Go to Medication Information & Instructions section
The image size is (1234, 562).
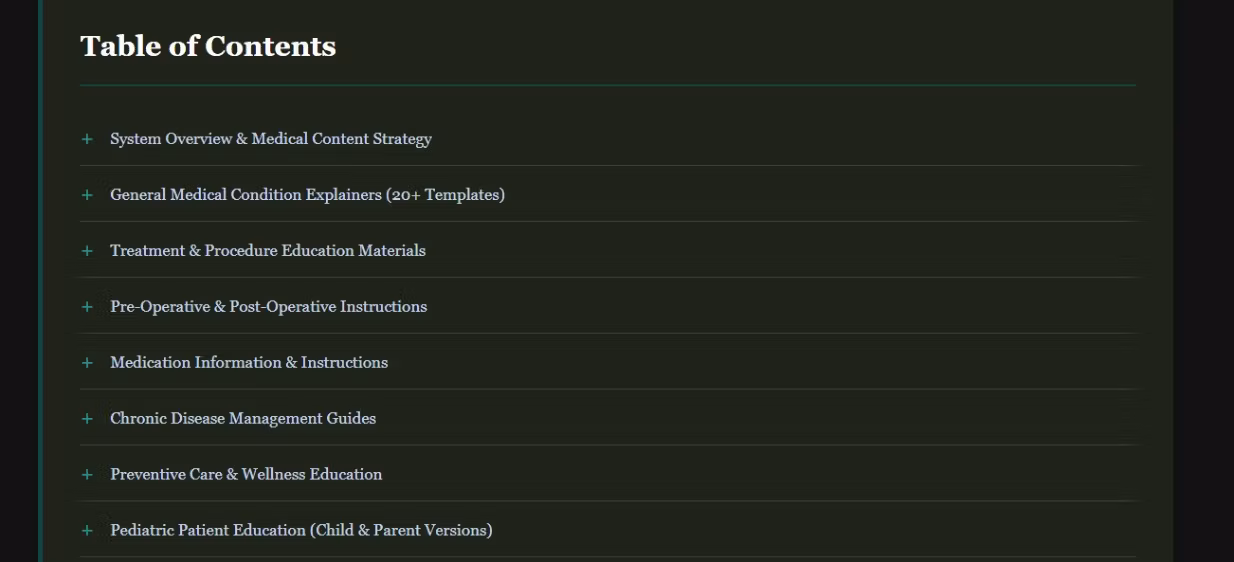tap(248, 363)
